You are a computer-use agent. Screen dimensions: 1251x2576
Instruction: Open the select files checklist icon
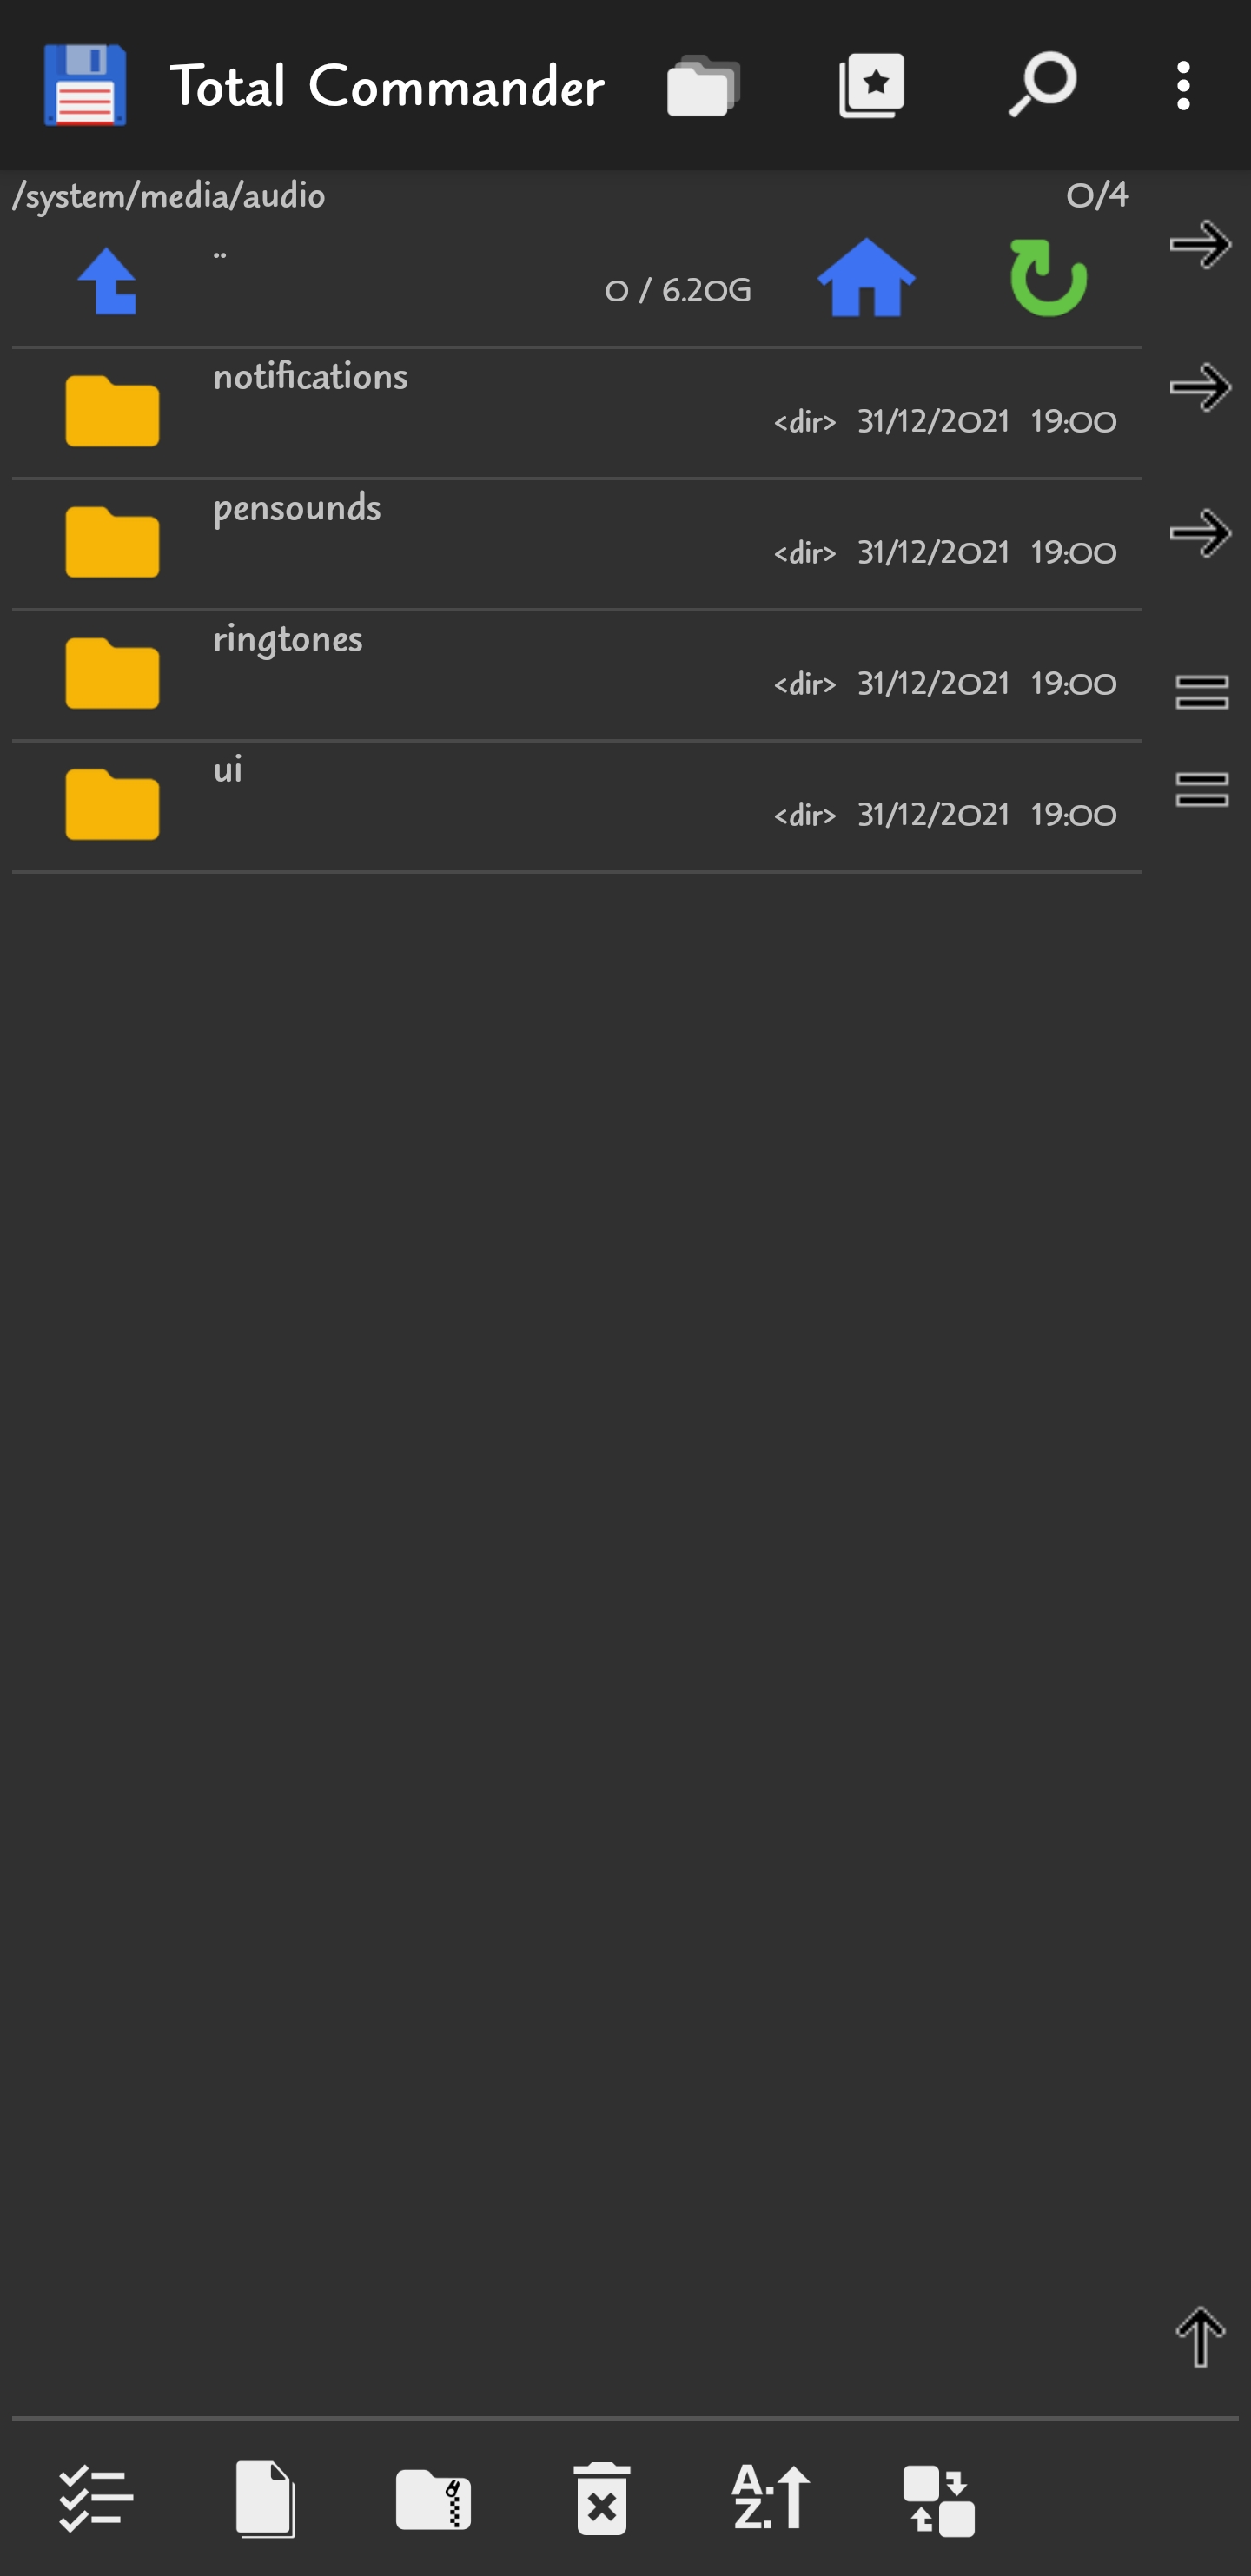coord(96,2499)
